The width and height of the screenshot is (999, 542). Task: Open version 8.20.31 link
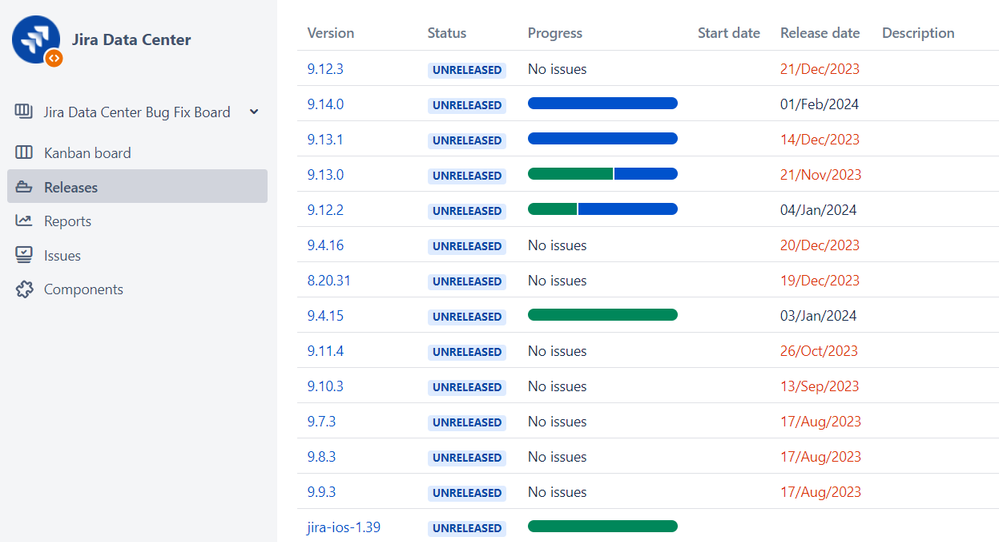point(329,280)
